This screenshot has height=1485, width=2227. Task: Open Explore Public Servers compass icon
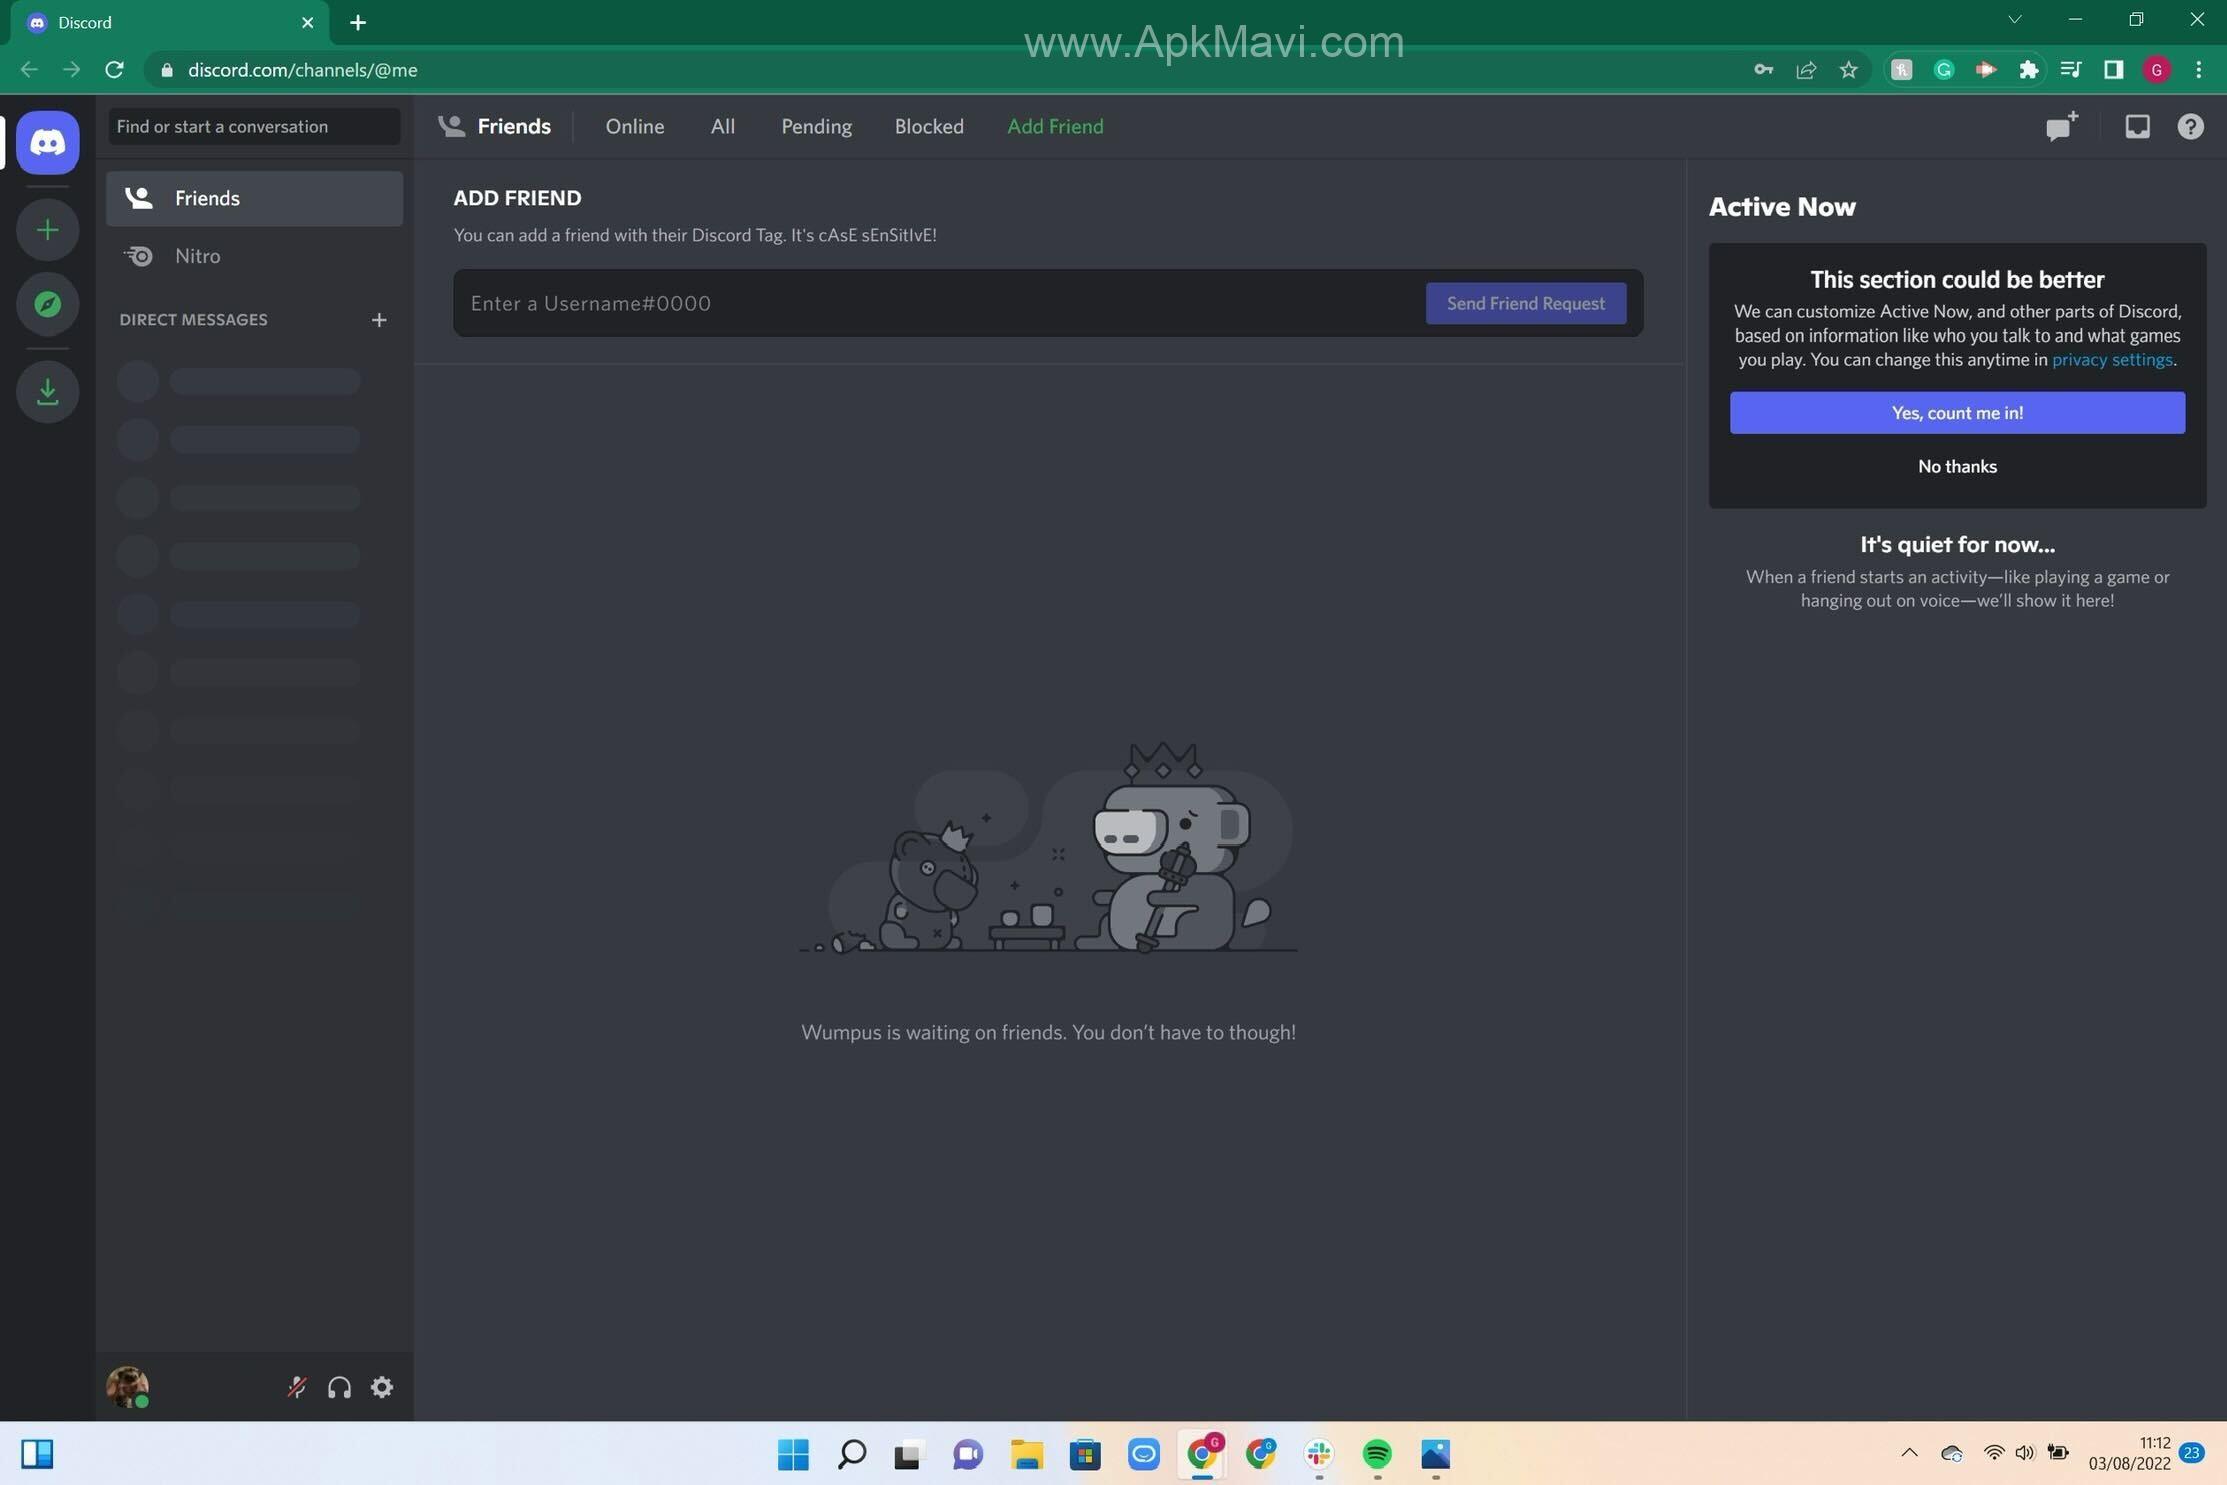pyautogui.click(x=47, y=304)
